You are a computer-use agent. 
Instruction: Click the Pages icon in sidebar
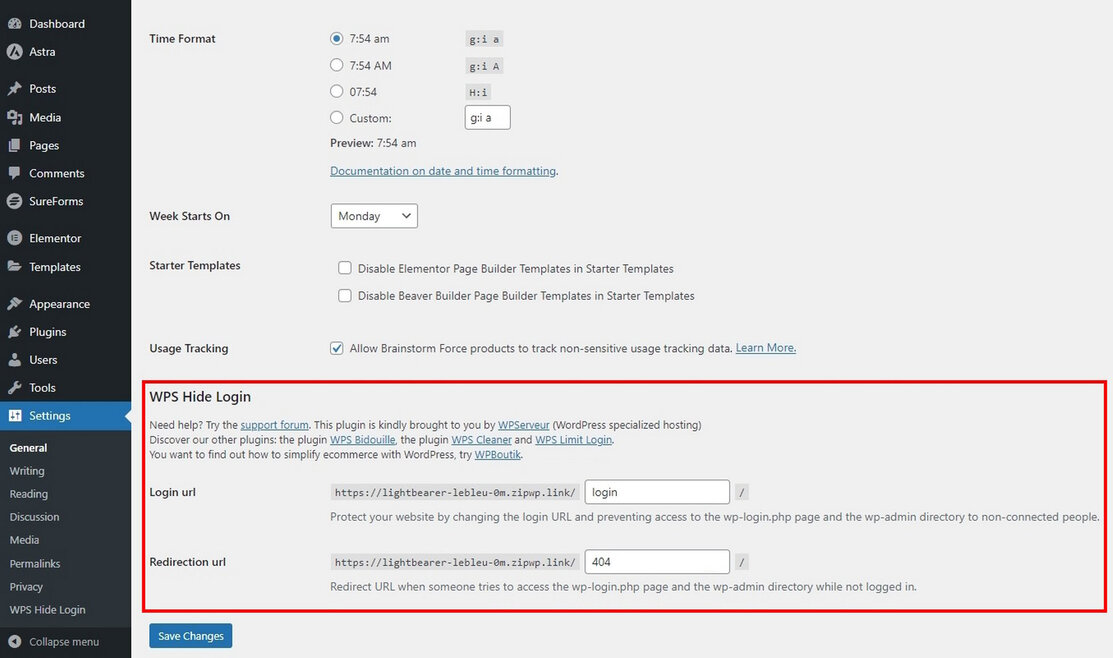click(x=14, y=146)
